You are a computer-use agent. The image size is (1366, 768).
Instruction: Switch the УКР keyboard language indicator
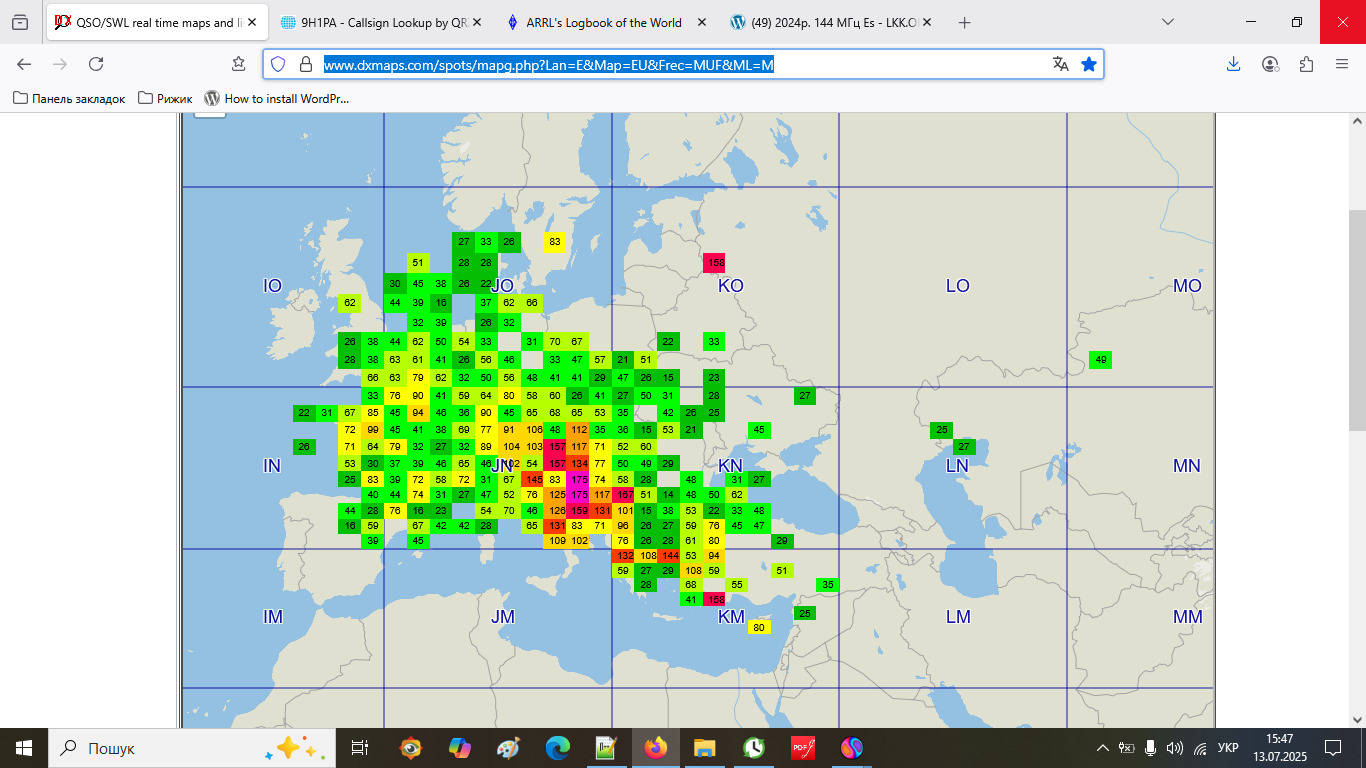tap(1228, 748)
